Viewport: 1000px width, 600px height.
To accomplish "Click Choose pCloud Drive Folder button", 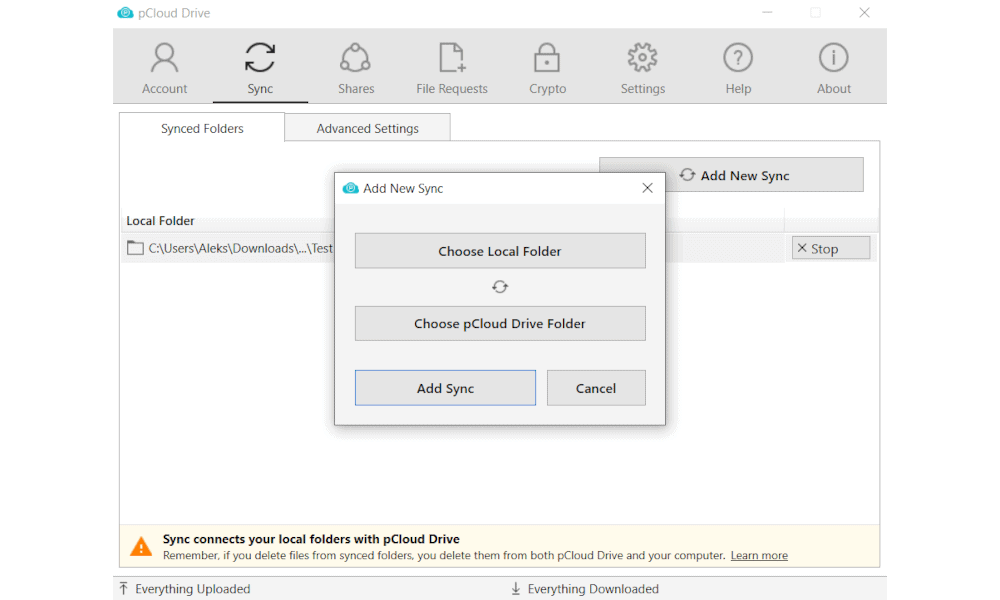I will [500, 323].
